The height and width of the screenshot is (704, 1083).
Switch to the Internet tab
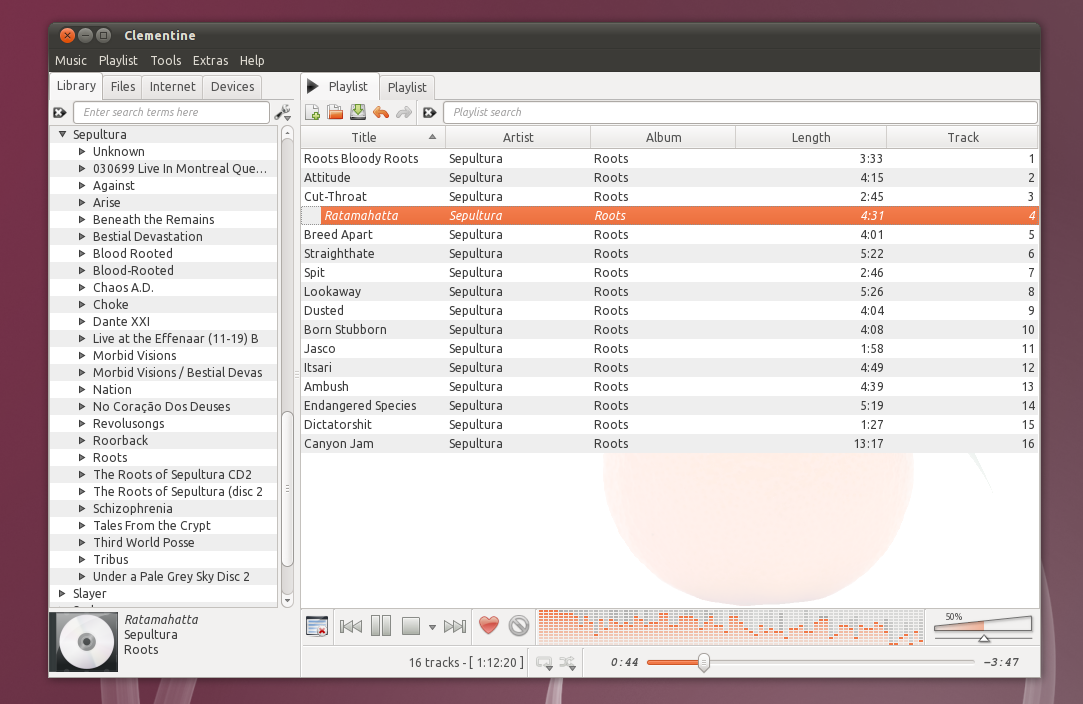pos(172,87)
